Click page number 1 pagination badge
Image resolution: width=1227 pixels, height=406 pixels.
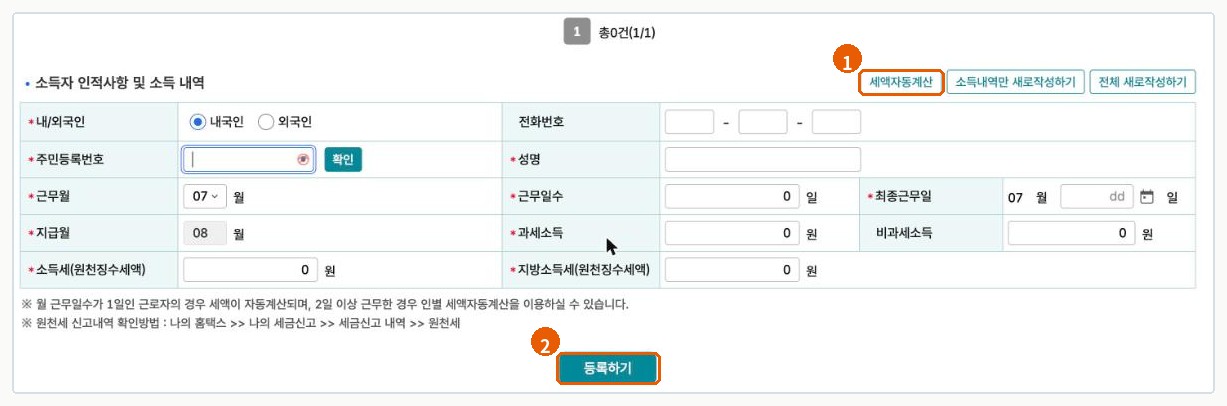click(x=577, y=32)
